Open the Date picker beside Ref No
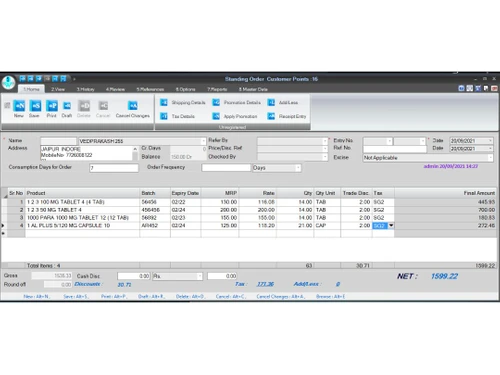Image resolution: width=500 pixels, height=375 pixels. [490, 148]
